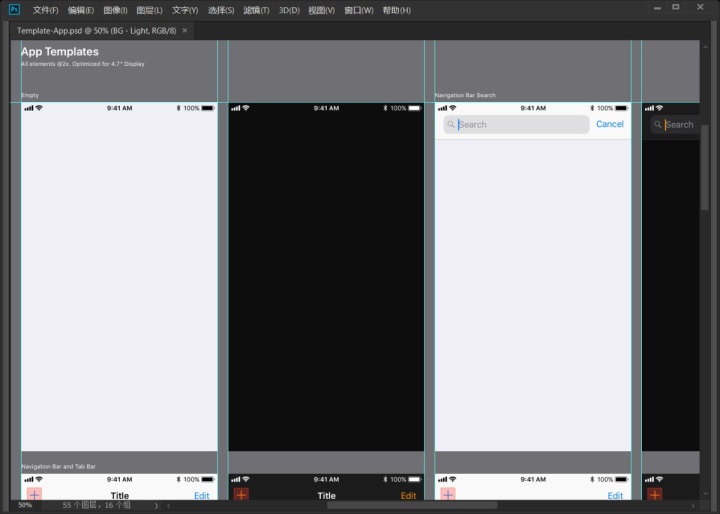The image size is (720, 514).
Task: Open the 窗口(W) menu
Action: pyautogui.click(x=359, y=10)
